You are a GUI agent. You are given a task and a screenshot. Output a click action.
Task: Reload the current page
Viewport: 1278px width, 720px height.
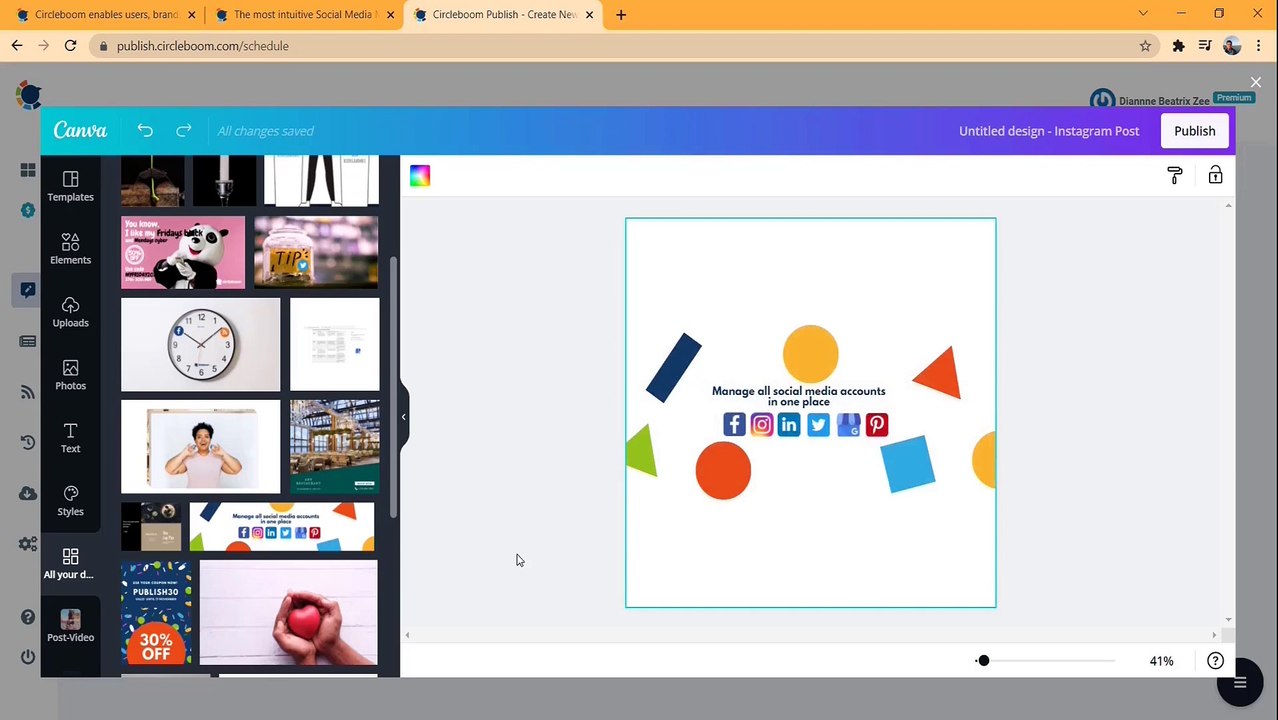(x=70, y=46)
